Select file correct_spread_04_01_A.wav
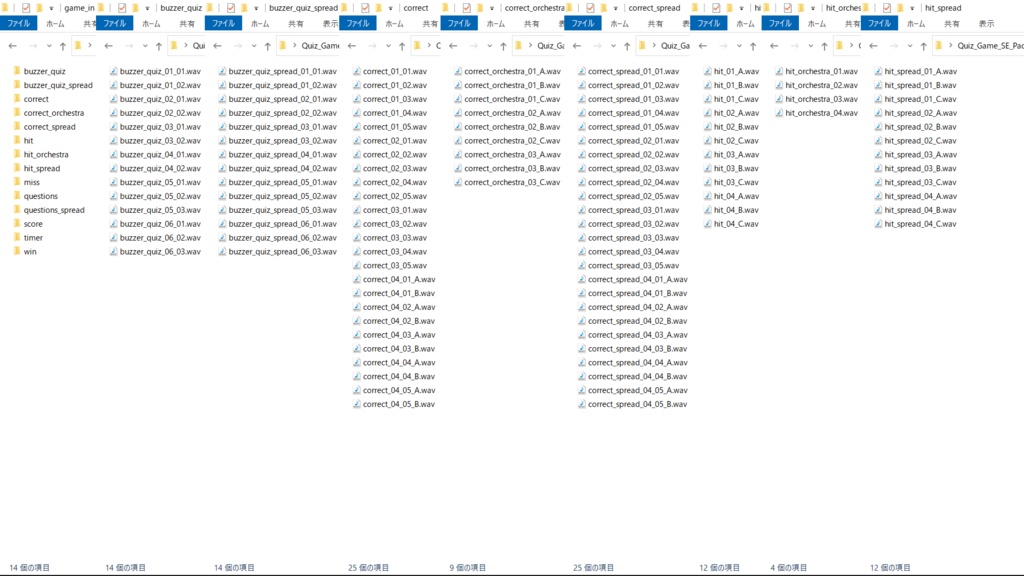Screen dimensions: 1024x576 (637, 280)
